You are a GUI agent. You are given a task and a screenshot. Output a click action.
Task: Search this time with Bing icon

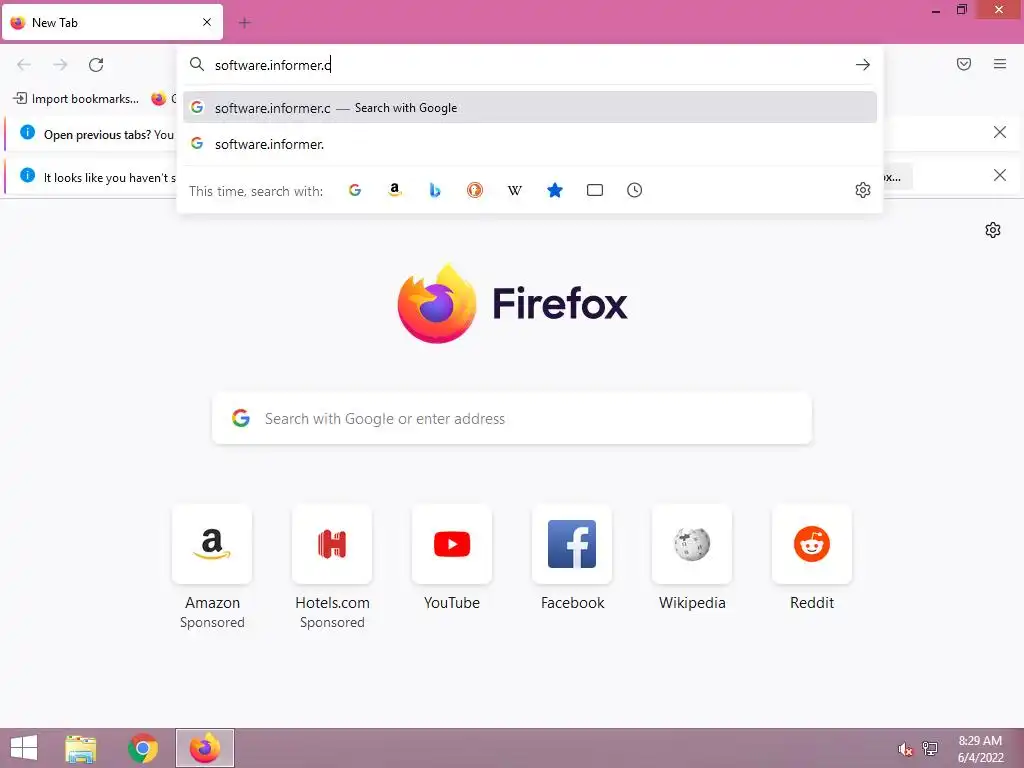pyautogui.click(x=435, y=190)
